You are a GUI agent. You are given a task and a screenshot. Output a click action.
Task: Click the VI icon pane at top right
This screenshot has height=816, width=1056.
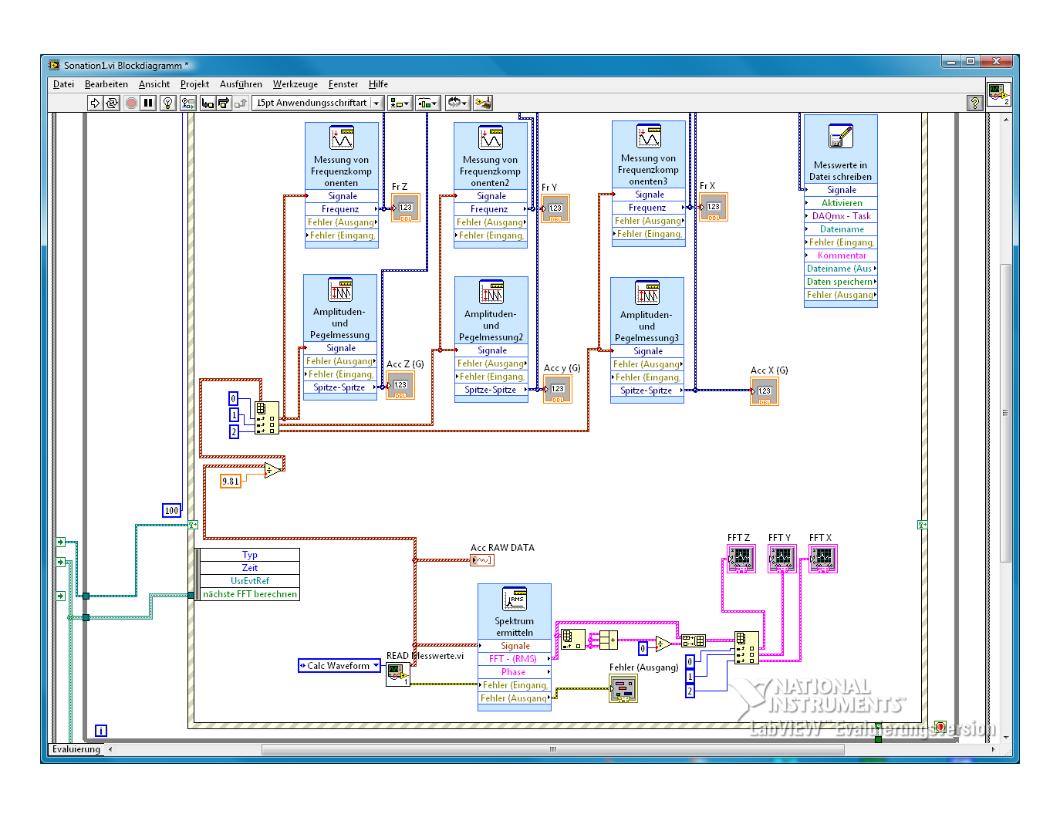click(998, 94)
